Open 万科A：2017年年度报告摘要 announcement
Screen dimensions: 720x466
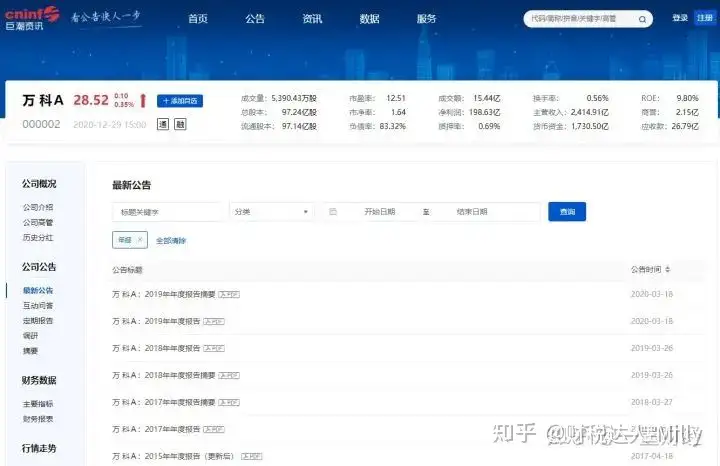(164, 403)
